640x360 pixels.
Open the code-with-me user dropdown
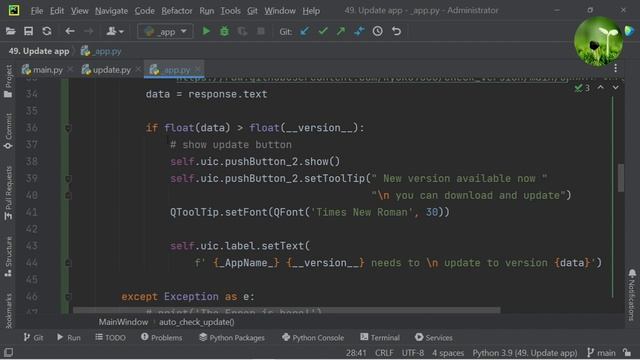coord(115,31)
